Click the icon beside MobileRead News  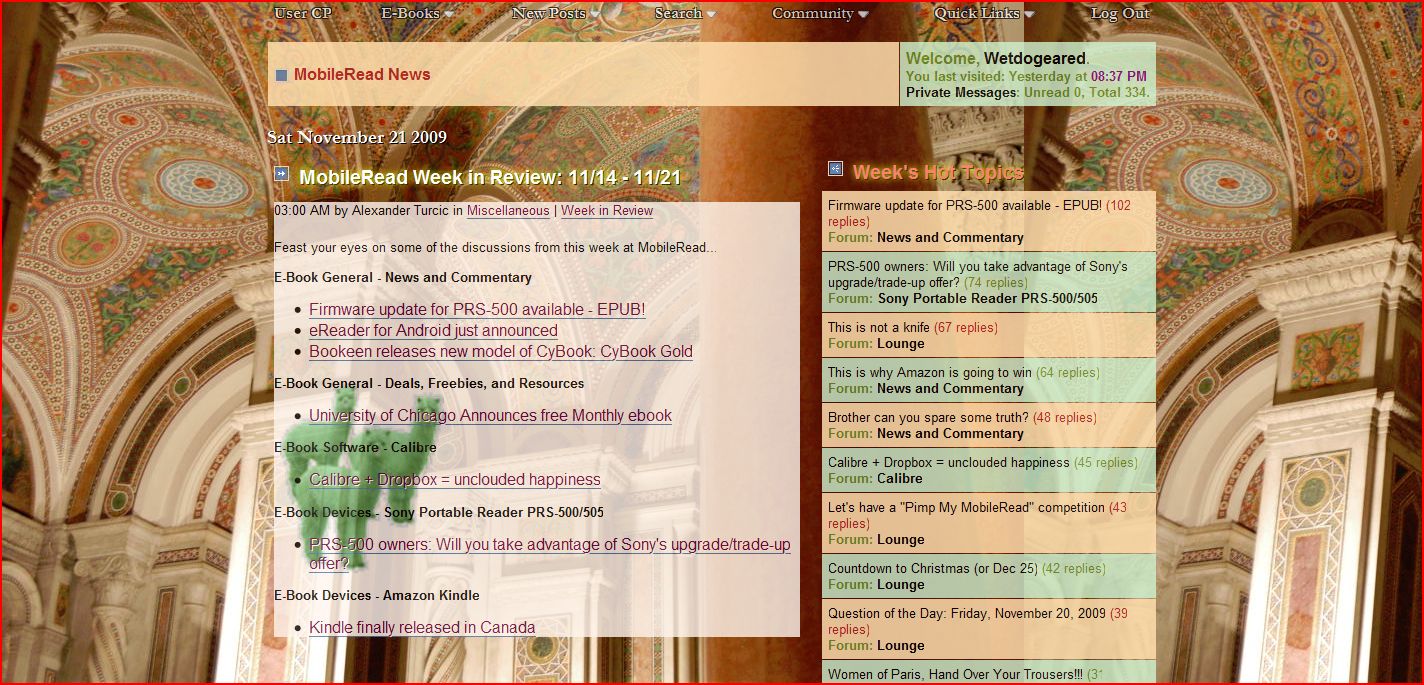point(281,75)
